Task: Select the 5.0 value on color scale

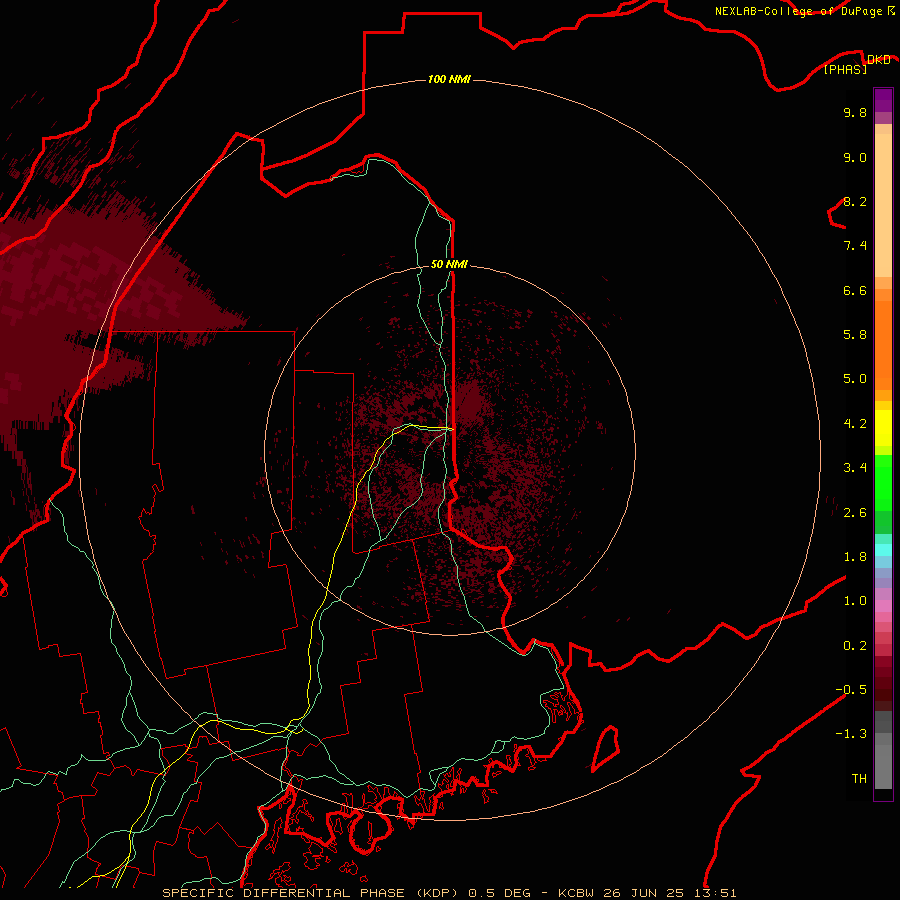Action: 855,379
